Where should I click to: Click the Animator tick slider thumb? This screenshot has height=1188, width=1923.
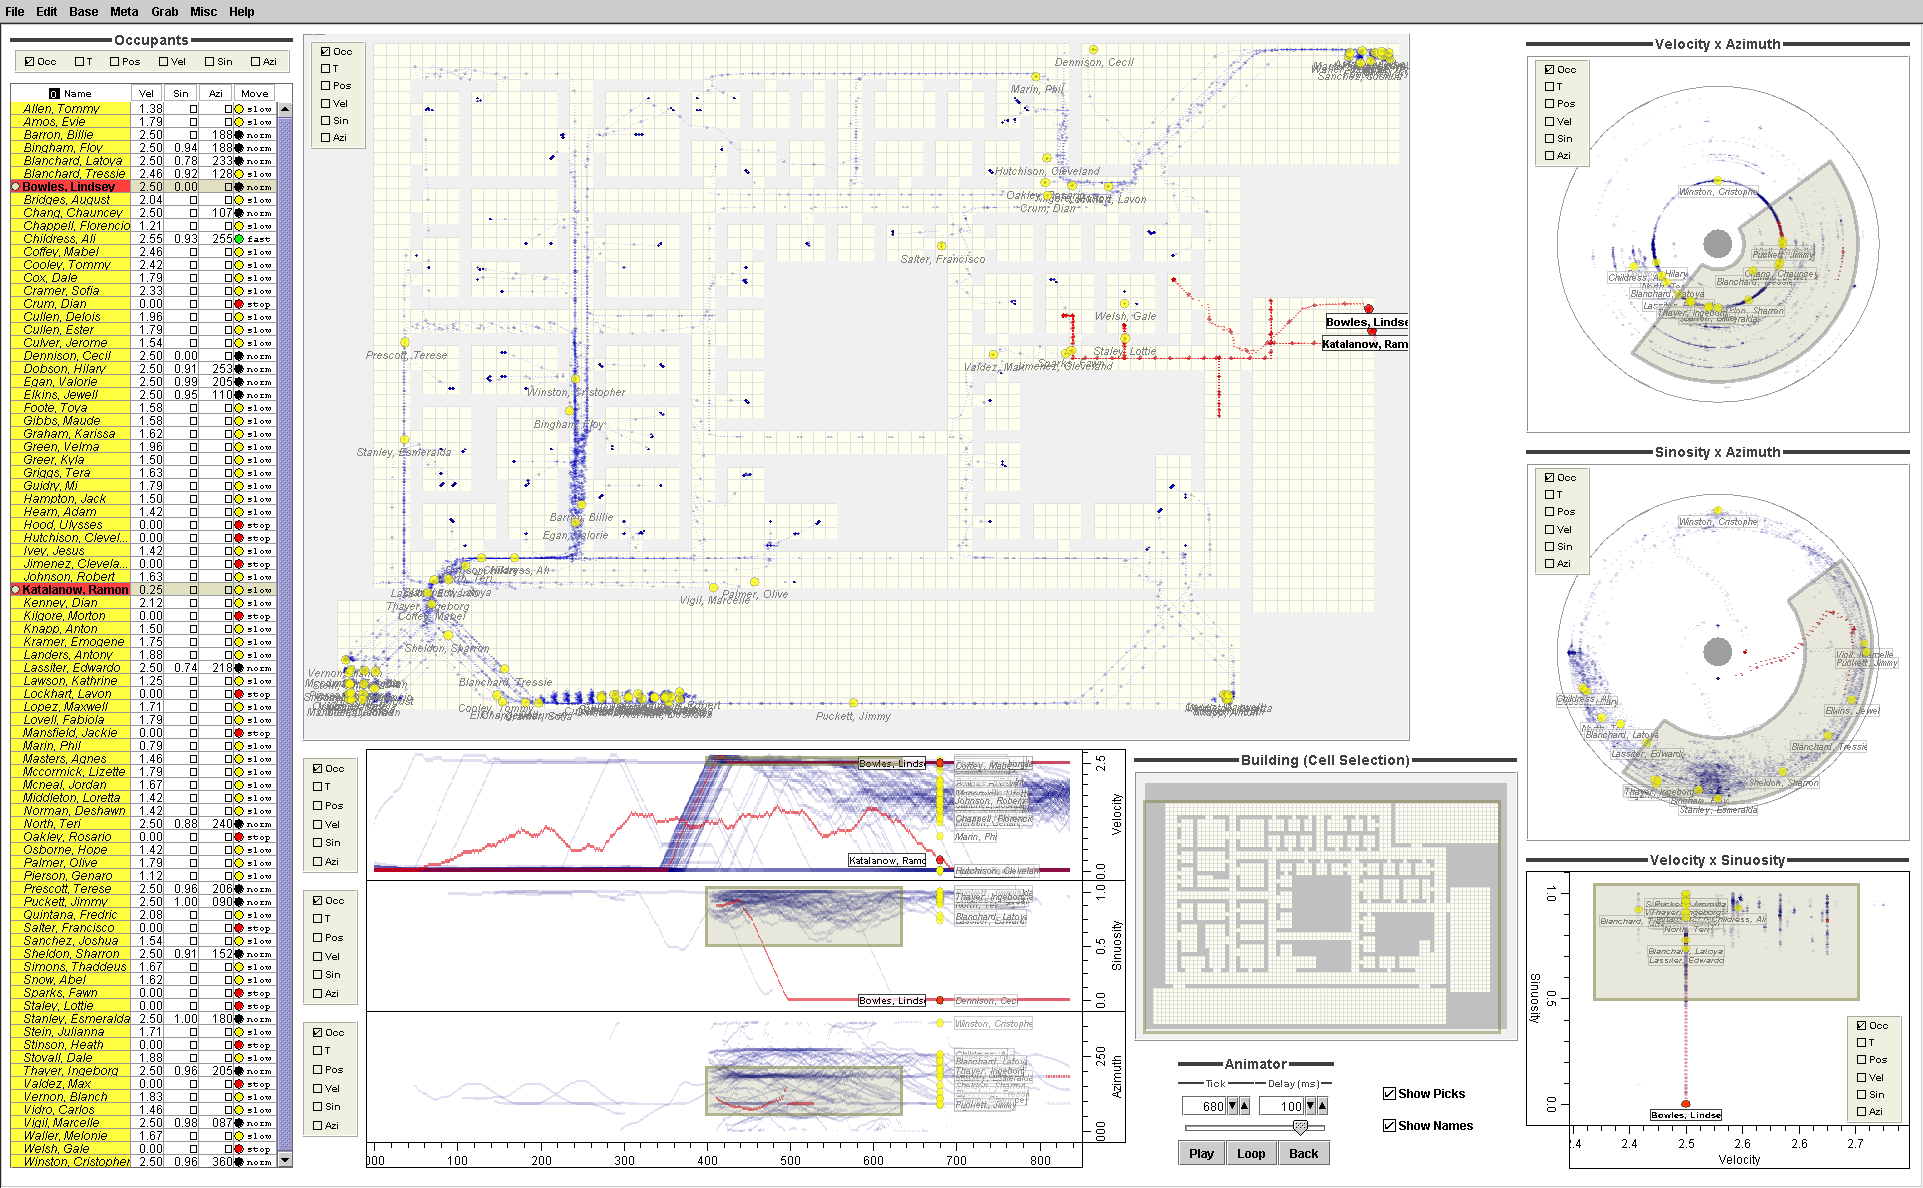(1300, 1127)
